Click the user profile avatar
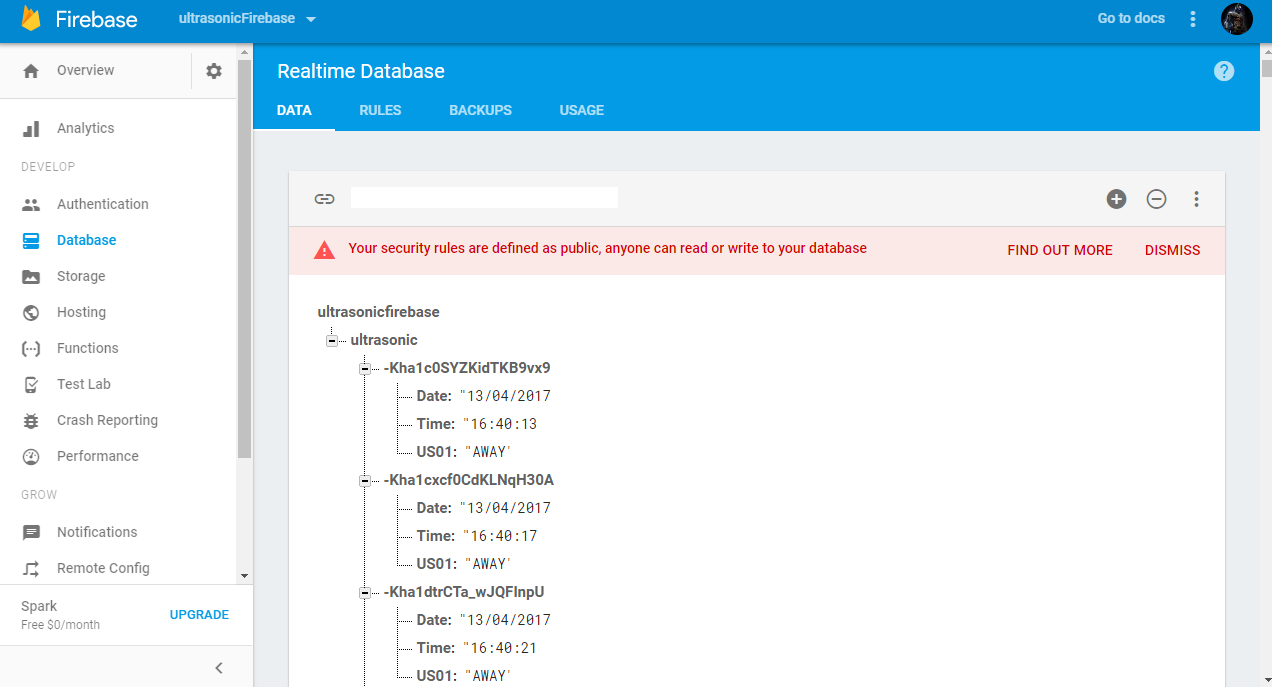The image size is (1272, 687). [1237, 19]
